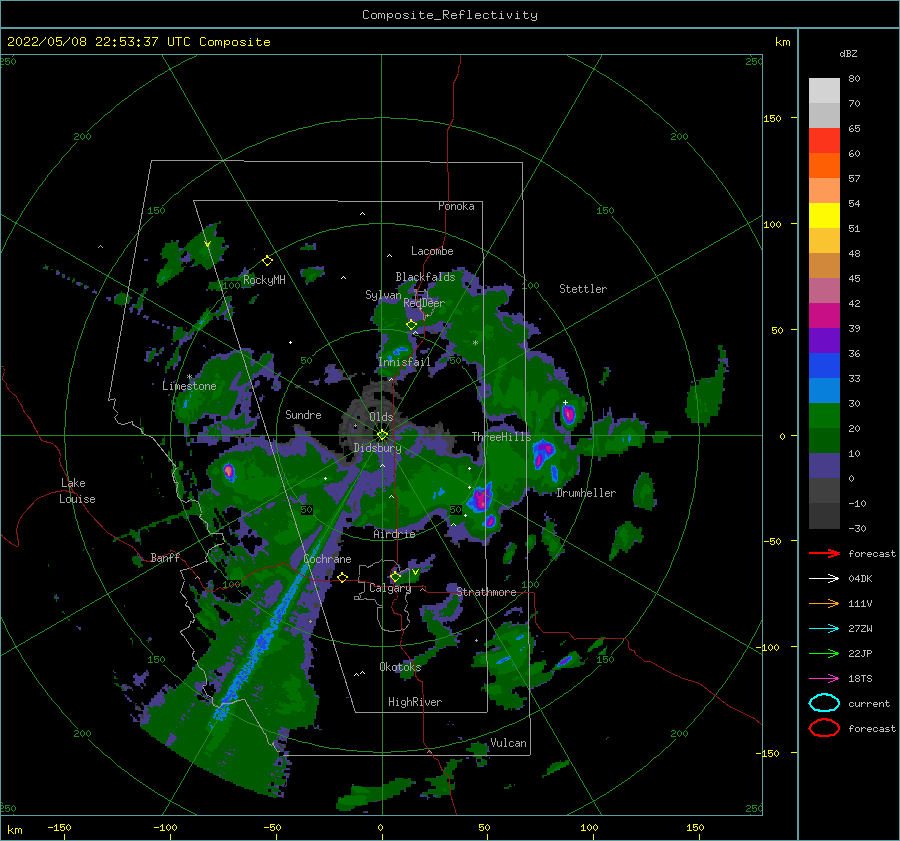Click the Drumheller city label

(586, 493)
